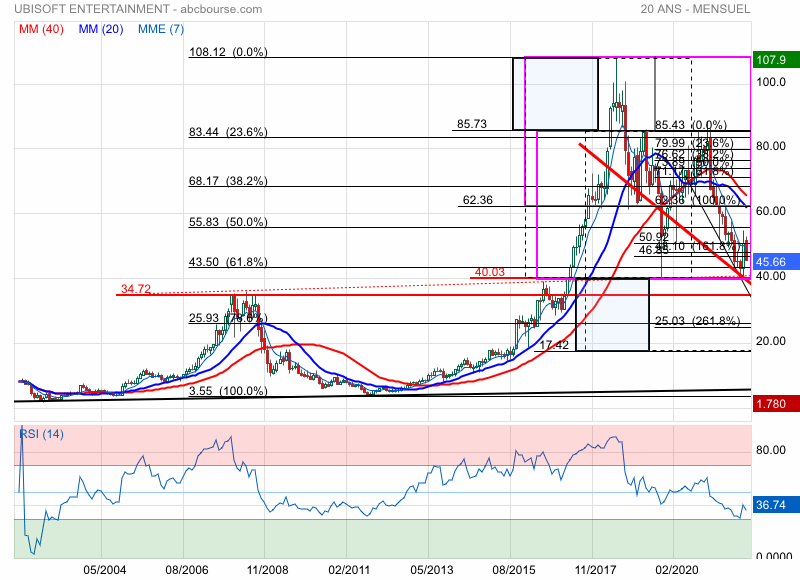The image size is (800, 580).
Task: Select the MM (40) legend label
Action: pyautogui.click(x=41, y=29)
